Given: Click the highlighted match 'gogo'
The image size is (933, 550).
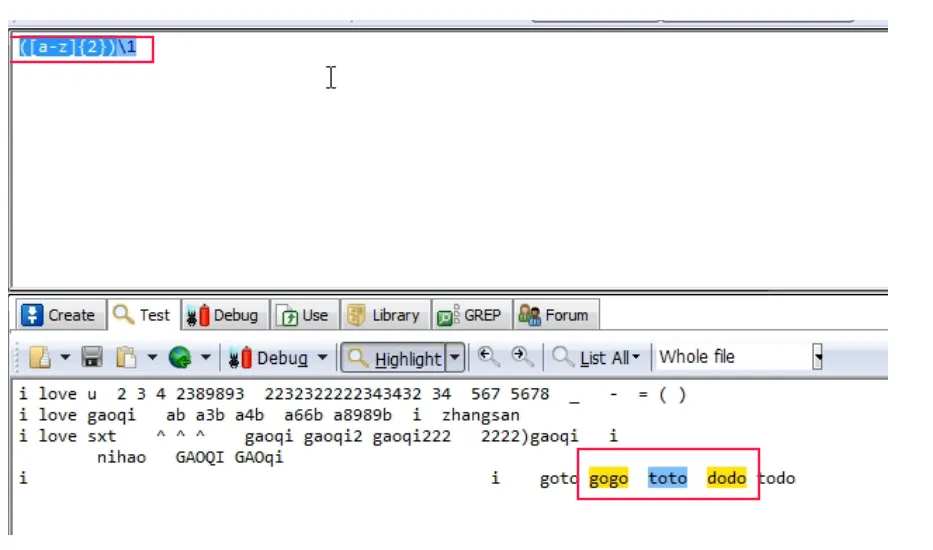Looking at the screenshot, I should pos(608,478).
